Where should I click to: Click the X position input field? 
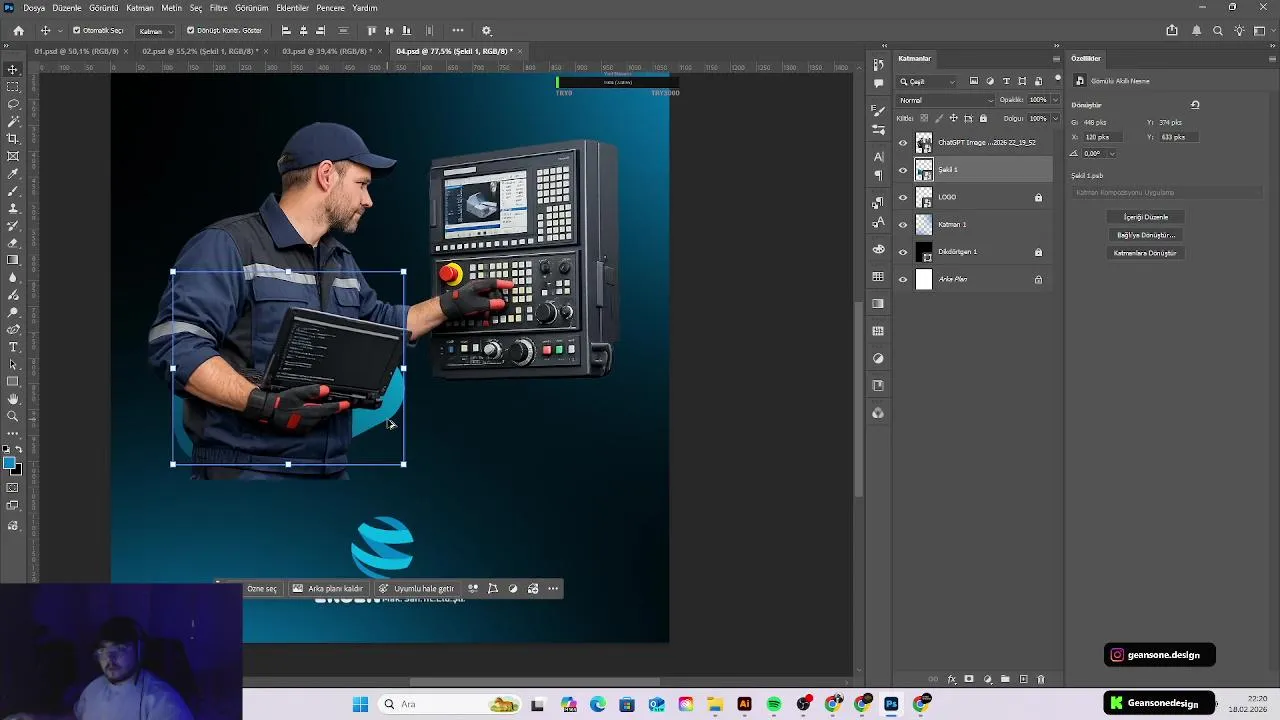point(1104,137)
